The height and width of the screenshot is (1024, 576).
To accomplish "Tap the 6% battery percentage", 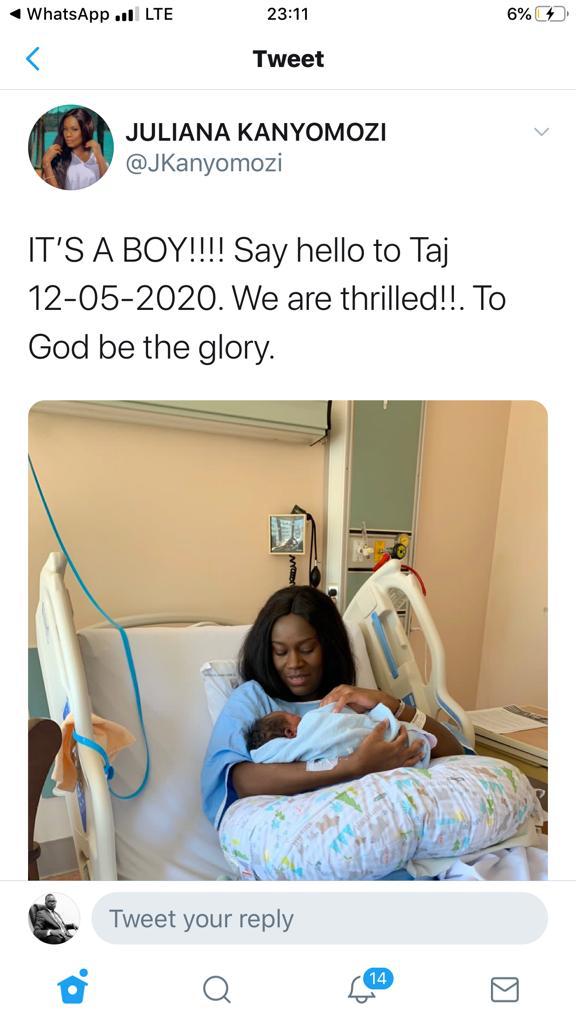I will point(519,14).
